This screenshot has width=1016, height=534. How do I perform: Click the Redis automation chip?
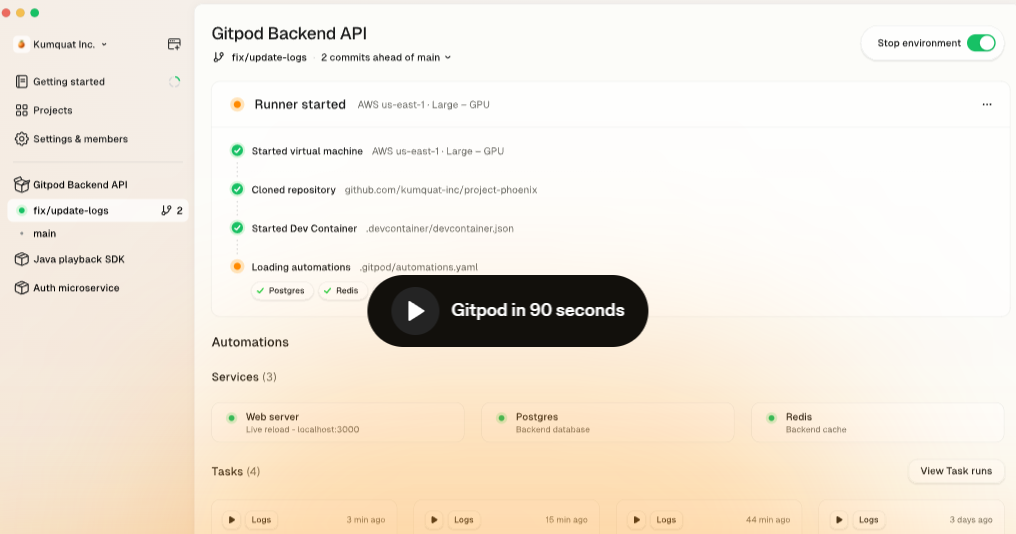(343, 290)
